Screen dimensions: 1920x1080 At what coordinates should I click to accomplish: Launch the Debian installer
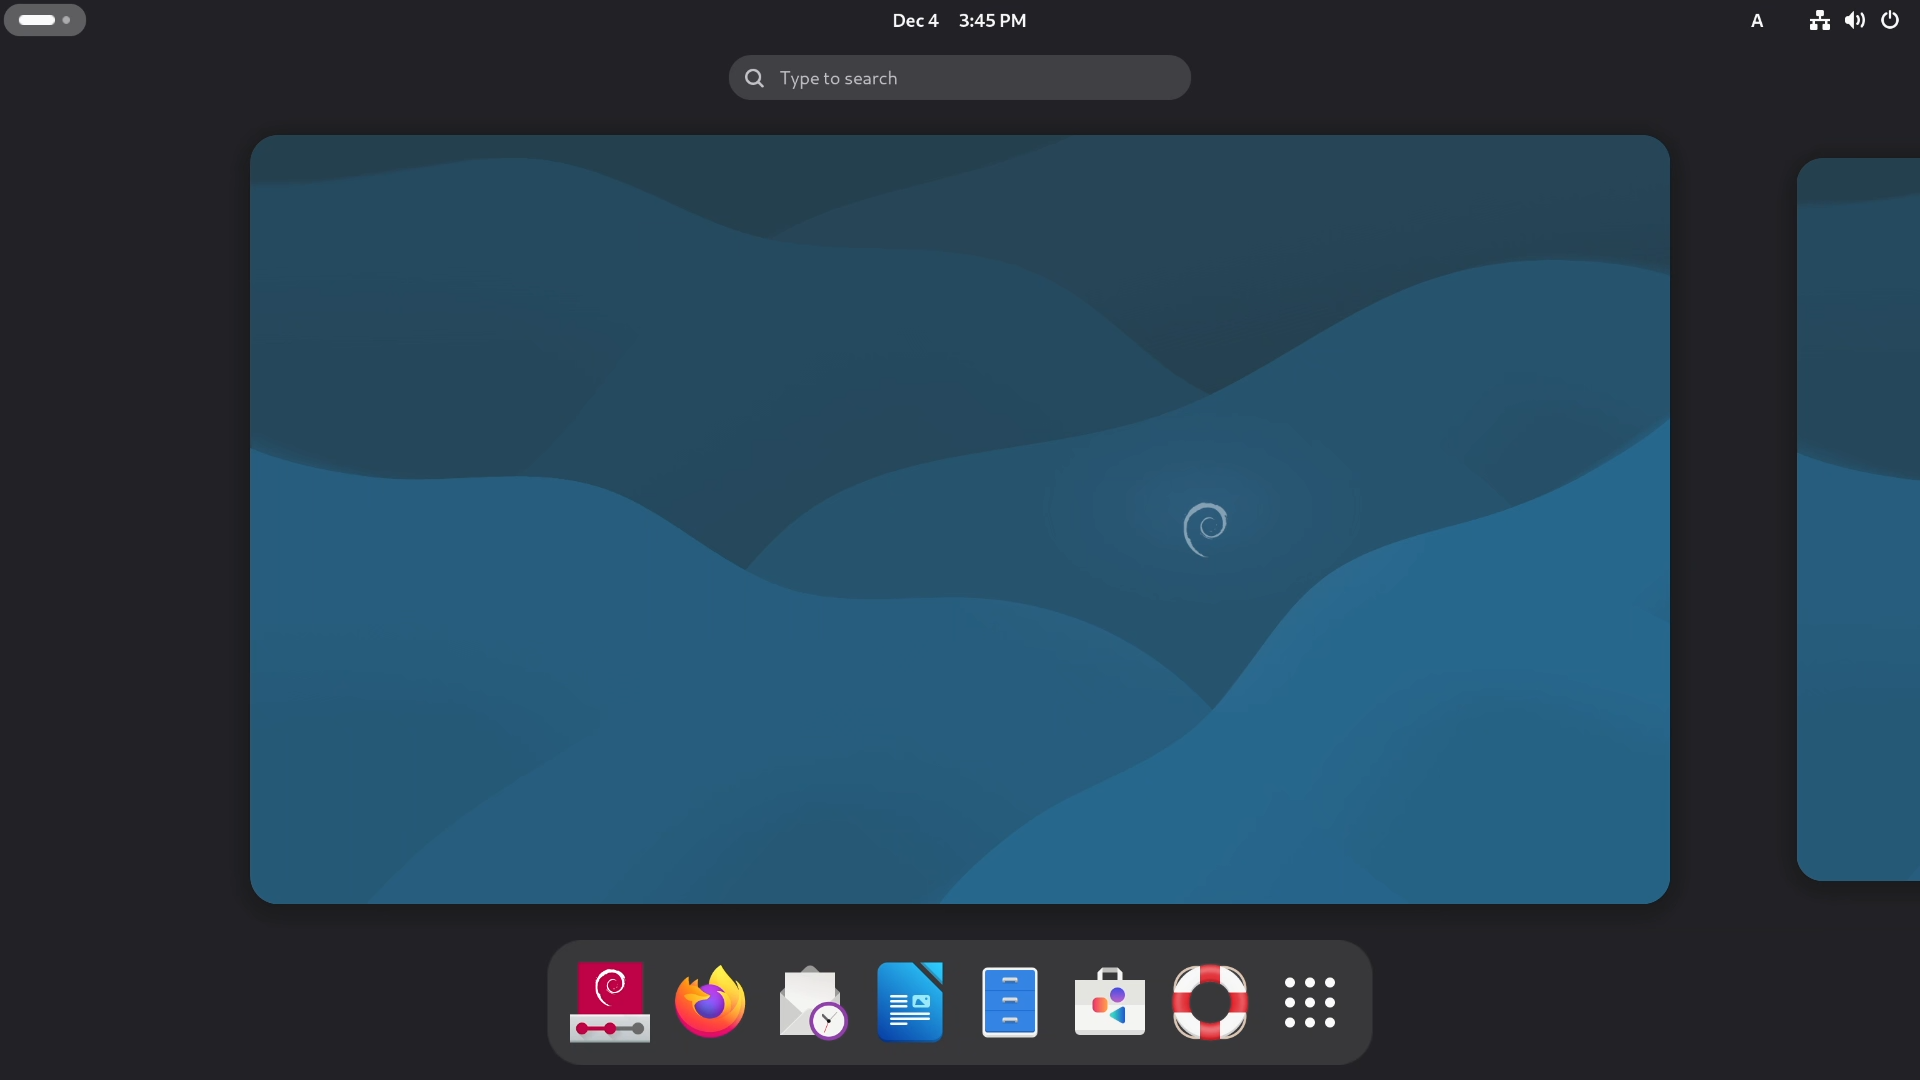[608, 1002]
